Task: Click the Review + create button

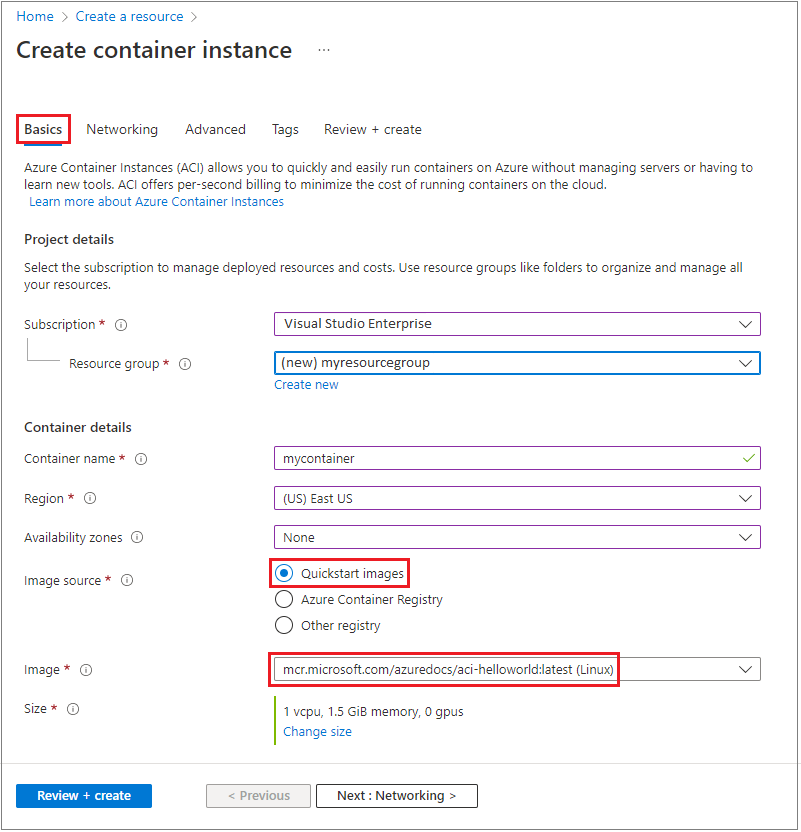Action: tap(83, 795)
